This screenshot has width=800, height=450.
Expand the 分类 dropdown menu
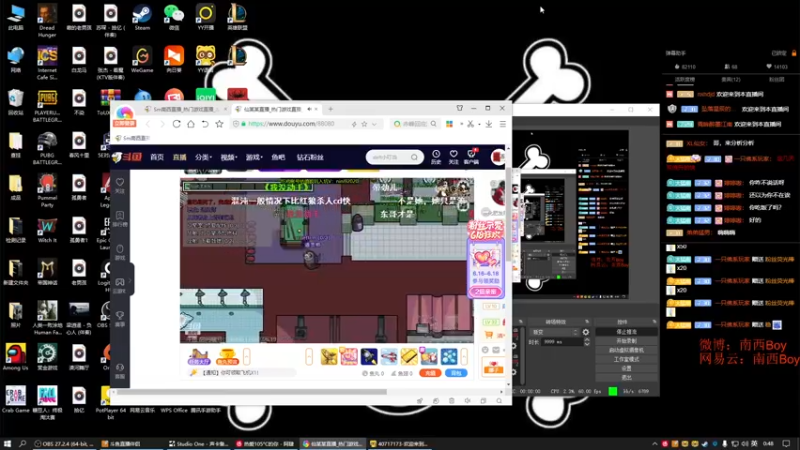click(203, 157)
